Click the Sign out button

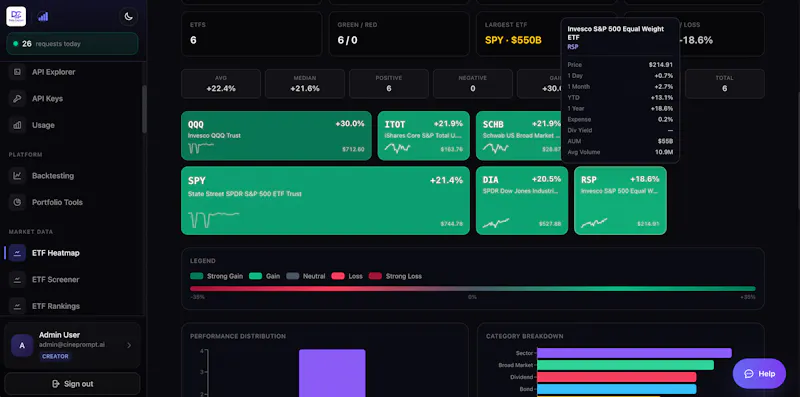pos(72,384)
